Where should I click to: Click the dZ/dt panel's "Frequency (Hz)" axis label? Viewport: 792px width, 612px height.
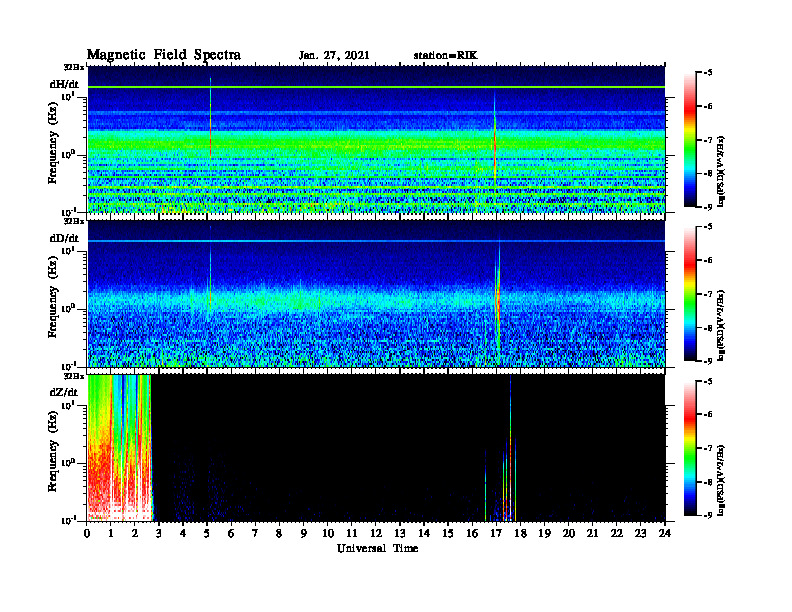coord(53,451)
